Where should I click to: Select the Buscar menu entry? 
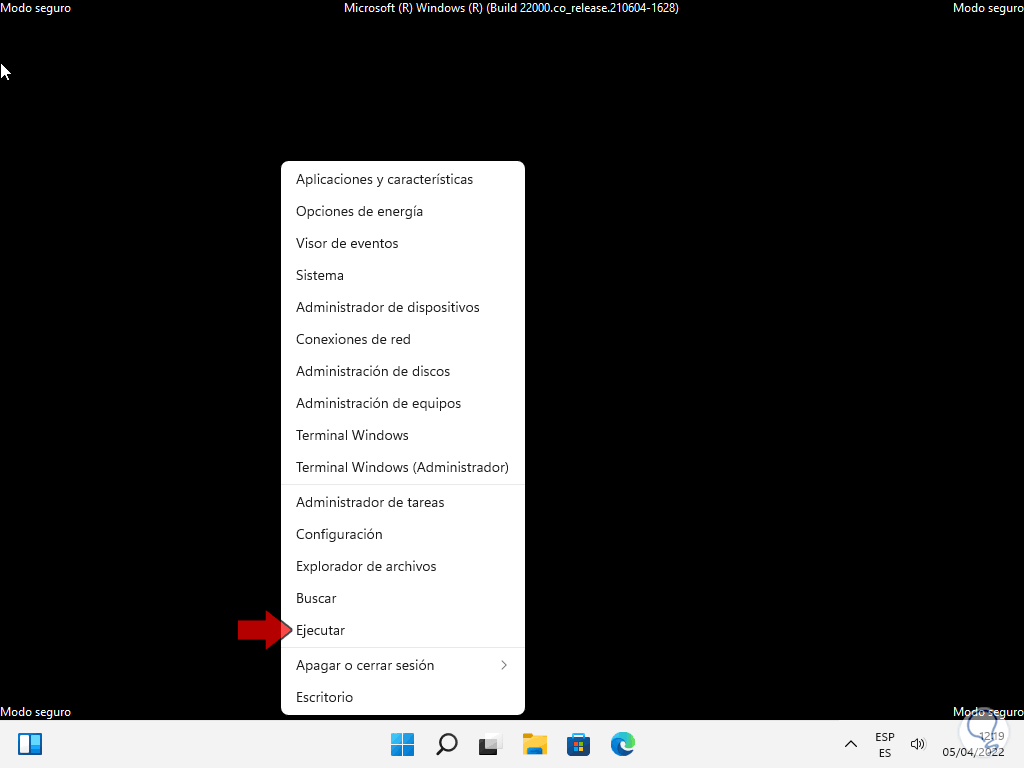click(403, 598)
